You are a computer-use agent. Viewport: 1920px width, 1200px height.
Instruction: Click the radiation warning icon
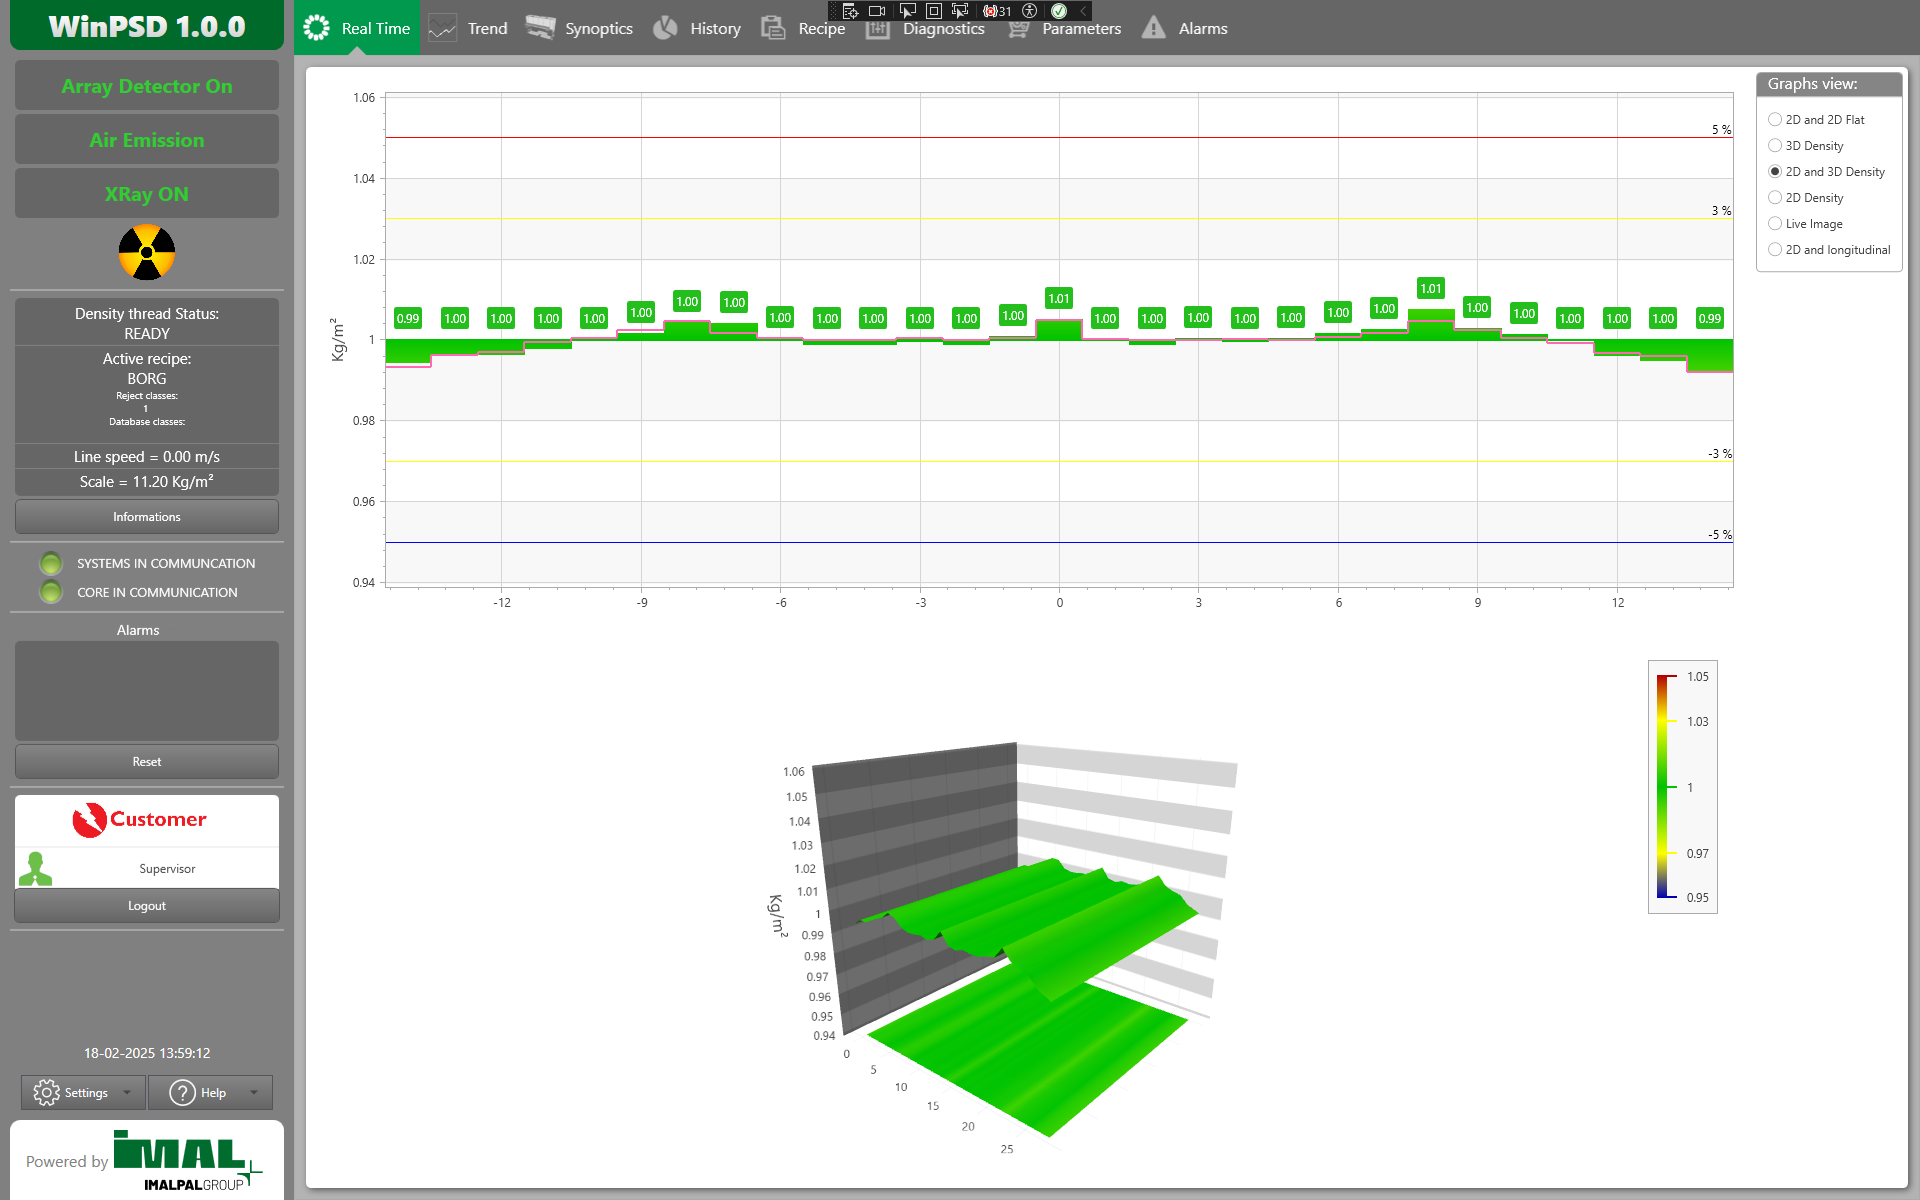point(146,252)
